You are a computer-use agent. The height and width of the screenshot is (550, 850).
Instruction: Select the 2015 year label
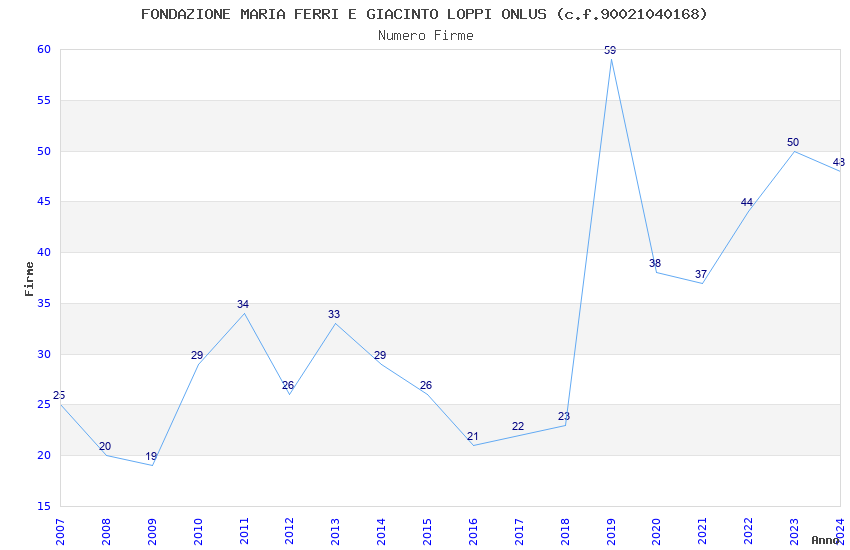click(427, 532)
